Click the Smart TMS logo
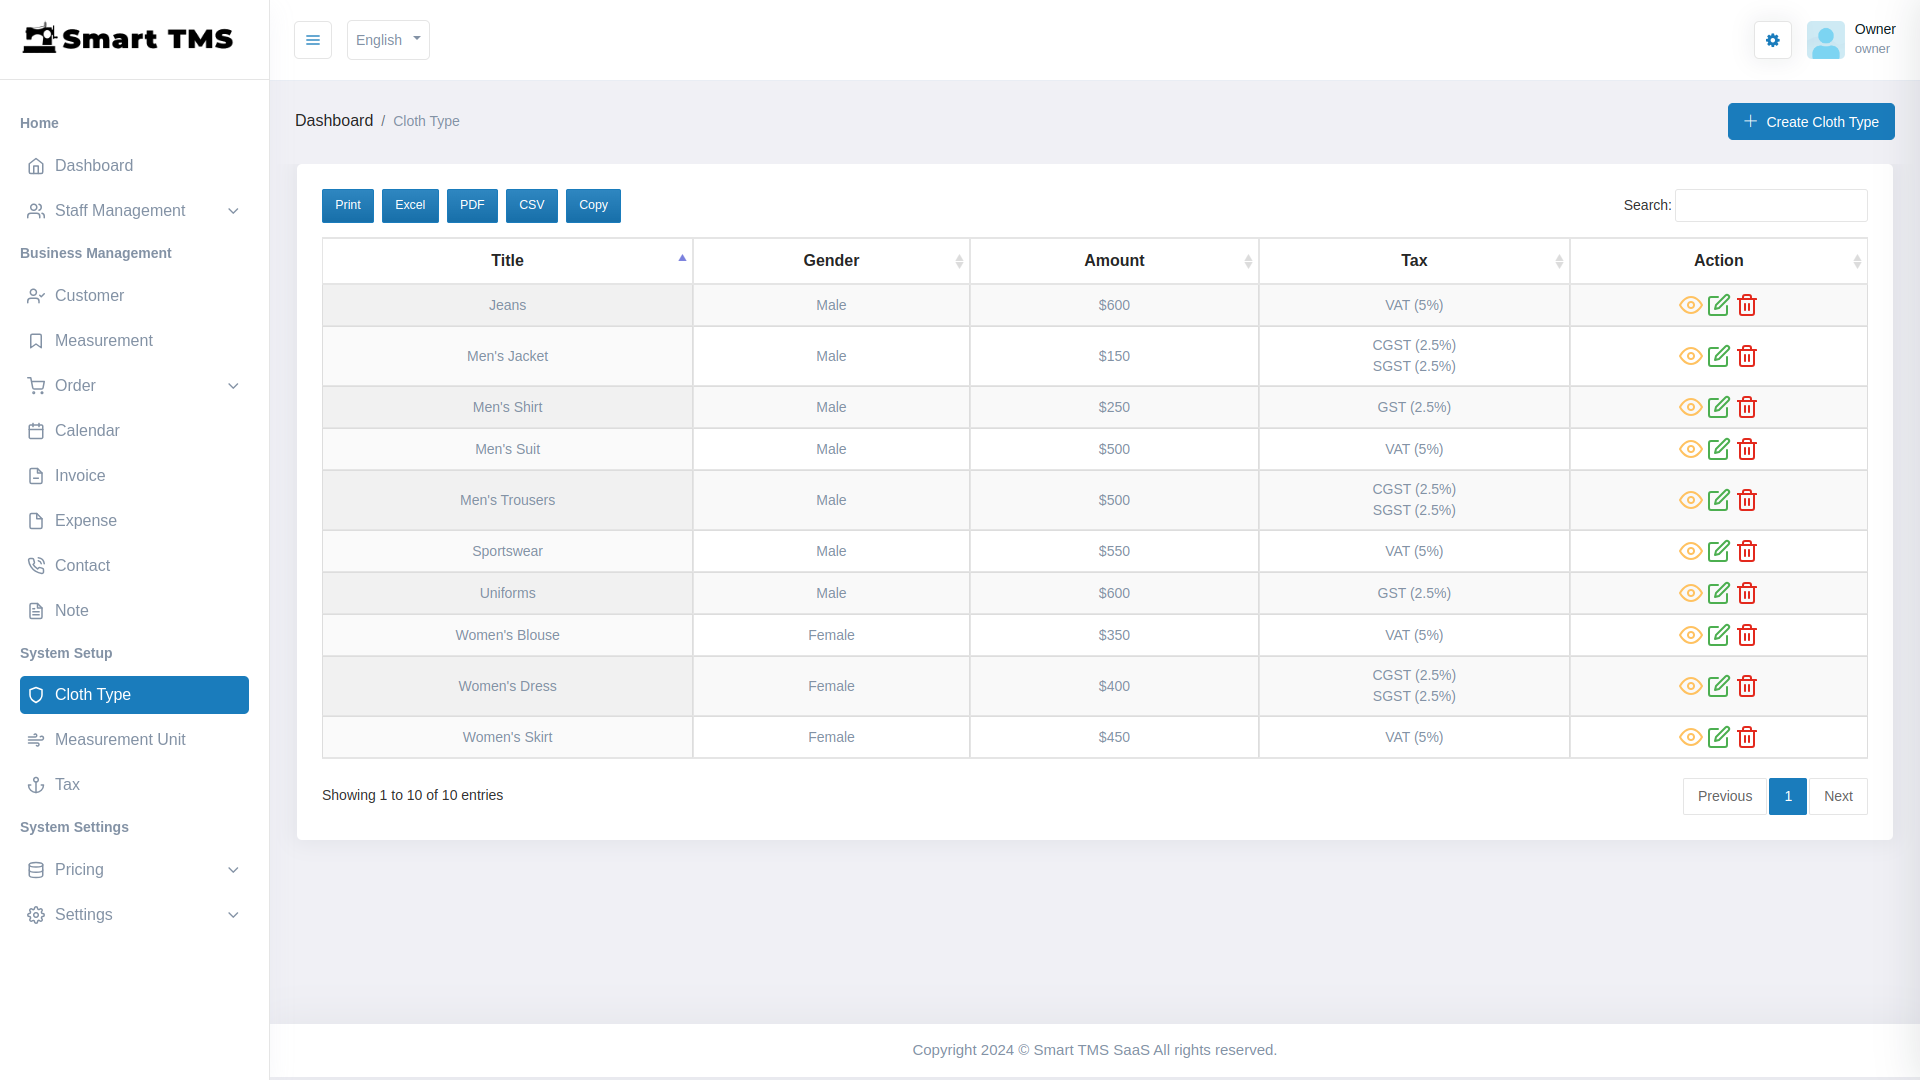The image size is (1920, 1080). [x=128, y=38]
